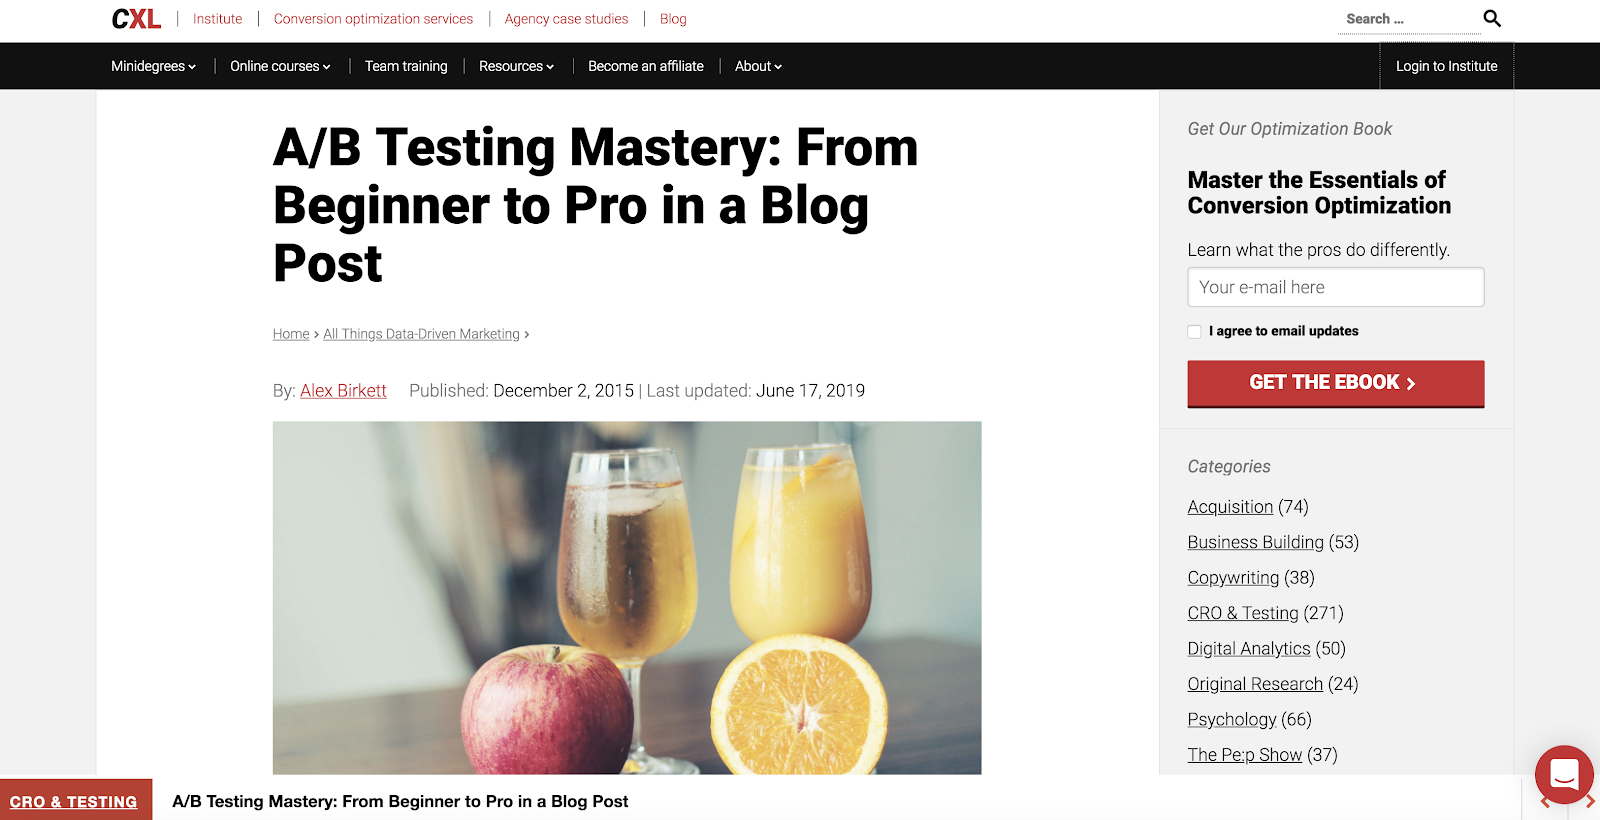Click the CXL logo
1600x820 pixels.
[136, 19]
